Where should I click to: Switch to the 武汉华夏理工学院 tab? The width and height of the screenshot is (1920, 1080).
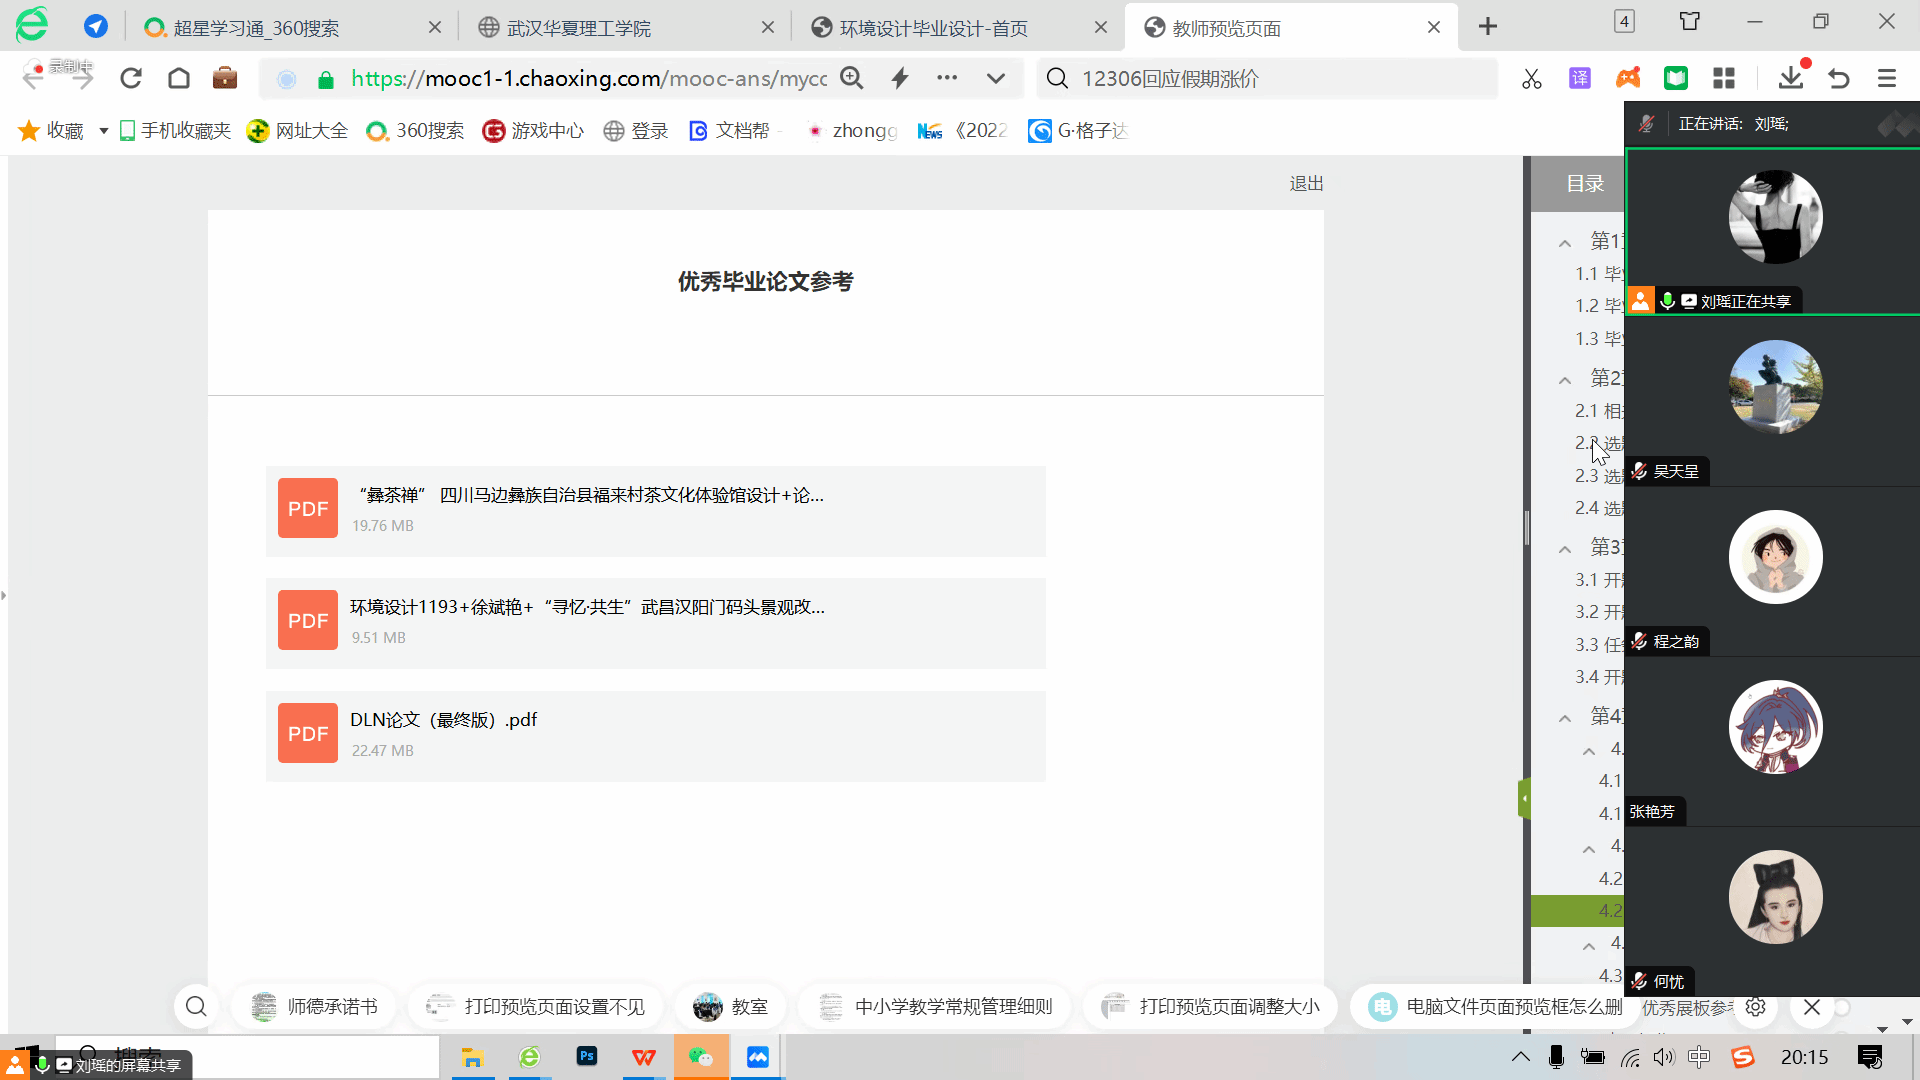(578, 28)
